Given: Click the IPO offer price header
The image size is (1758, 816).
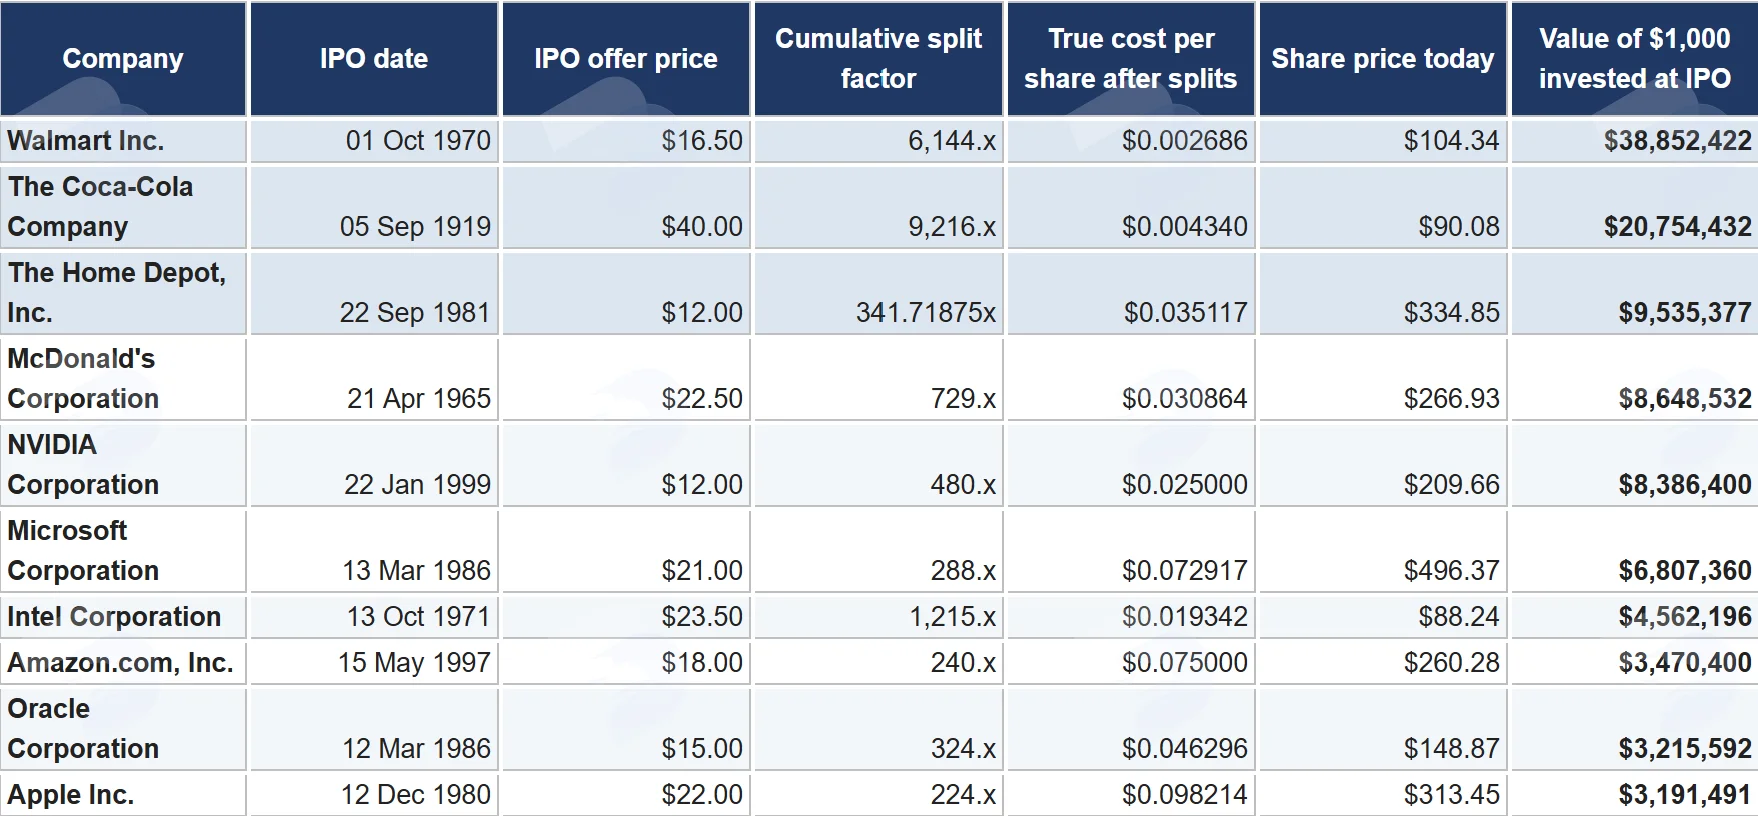Looking at the screenshot, I should (626, 59).
